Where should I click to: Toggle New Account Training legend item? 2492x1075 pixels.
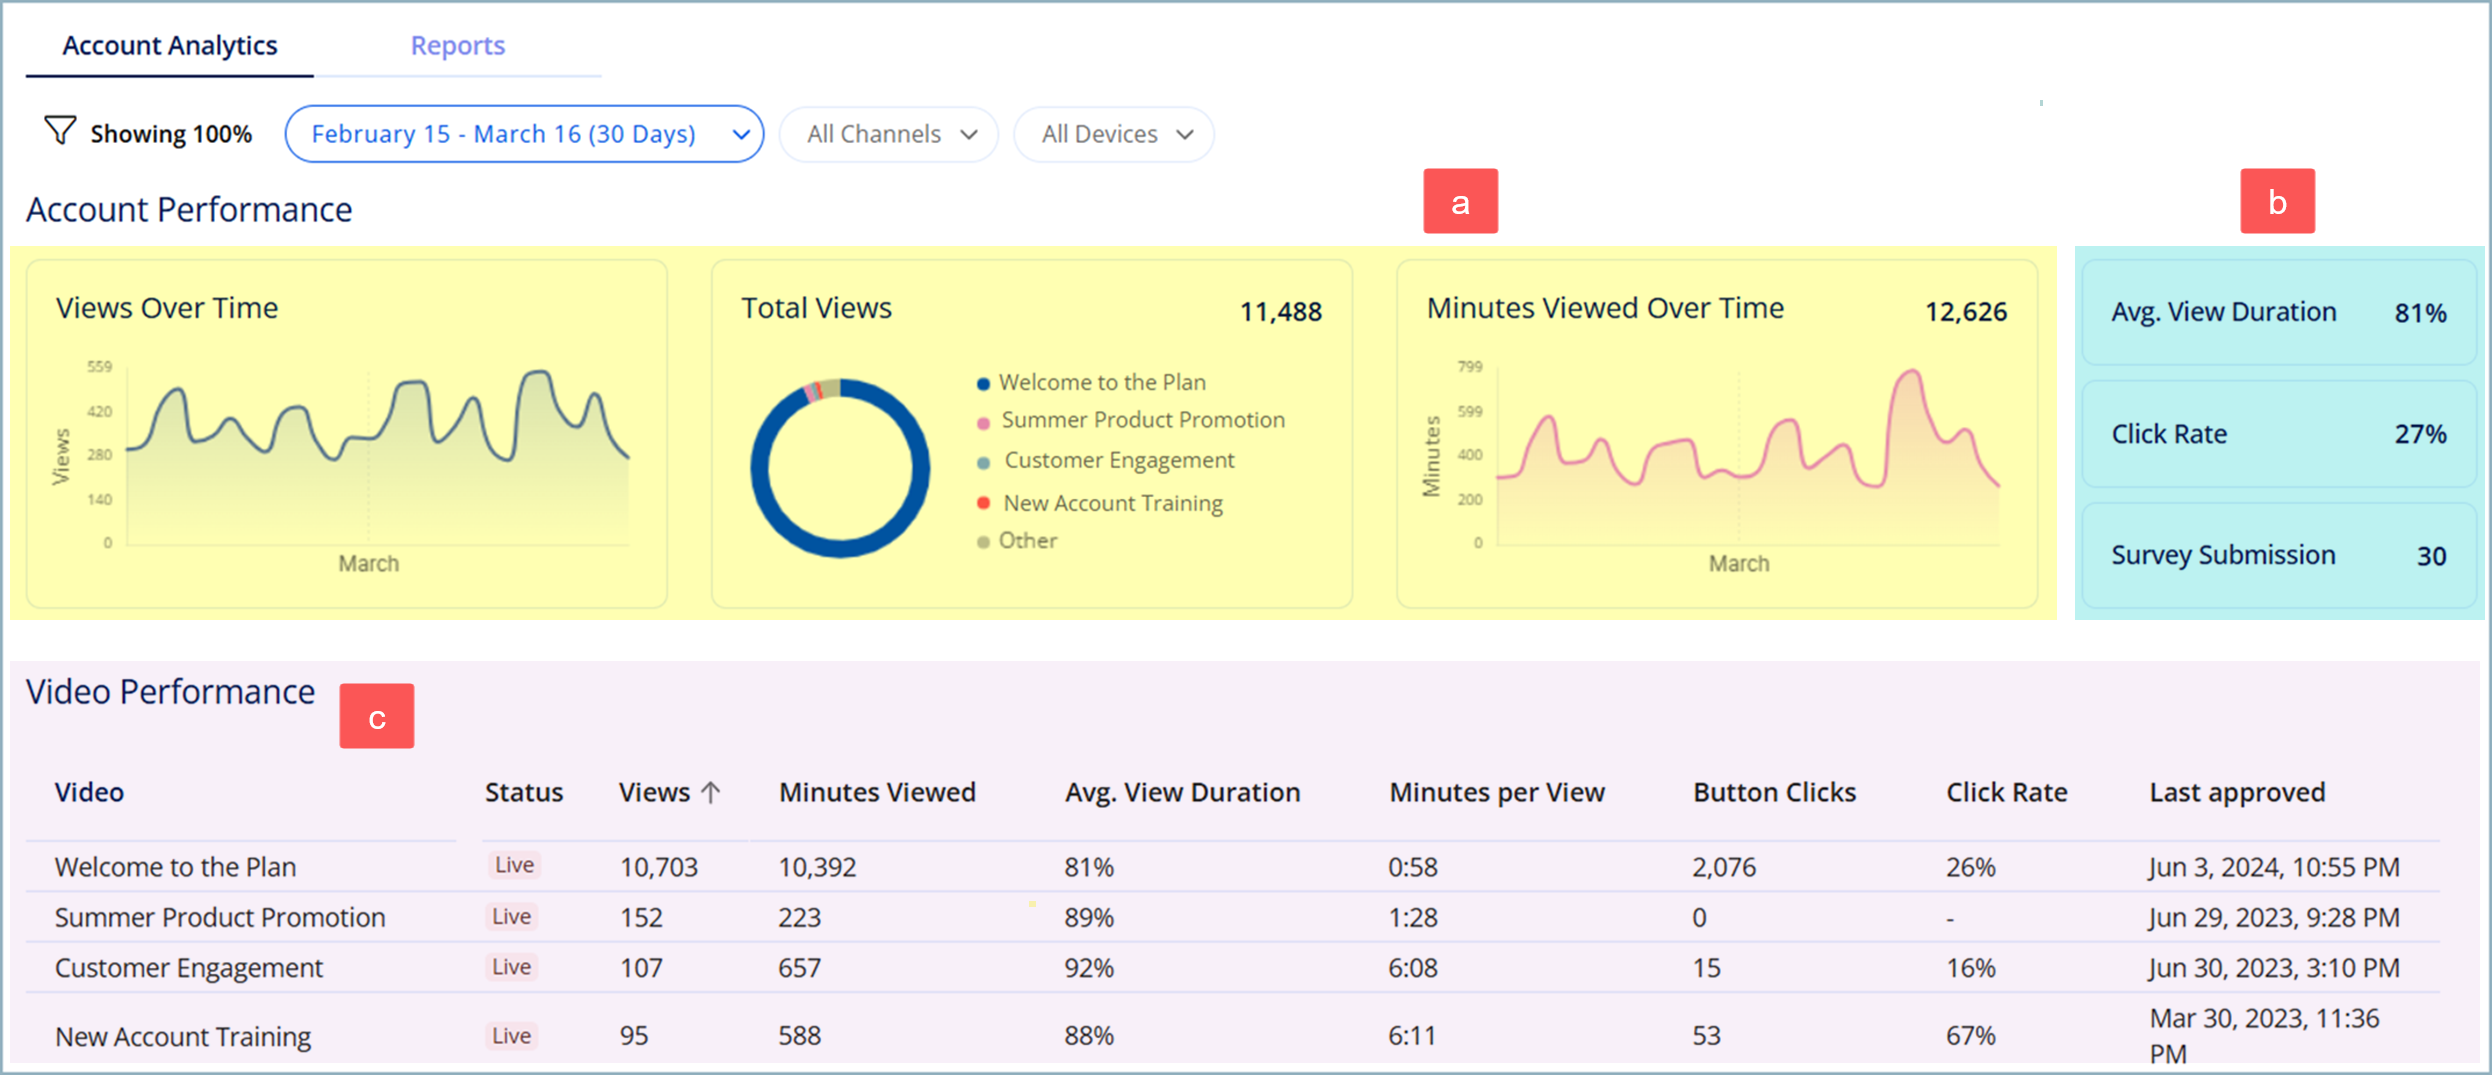coord(1112,503)
